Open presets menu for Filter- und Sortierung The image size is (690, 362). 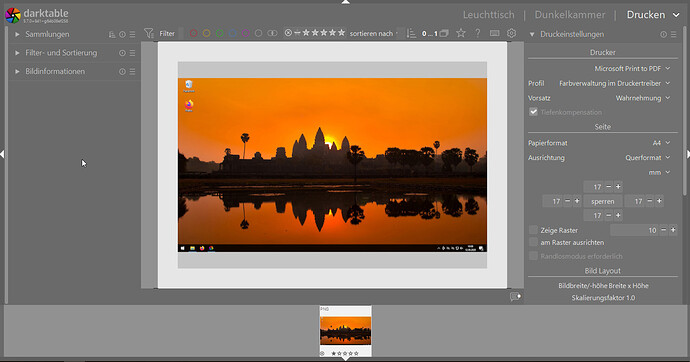[x=132, y=53]
